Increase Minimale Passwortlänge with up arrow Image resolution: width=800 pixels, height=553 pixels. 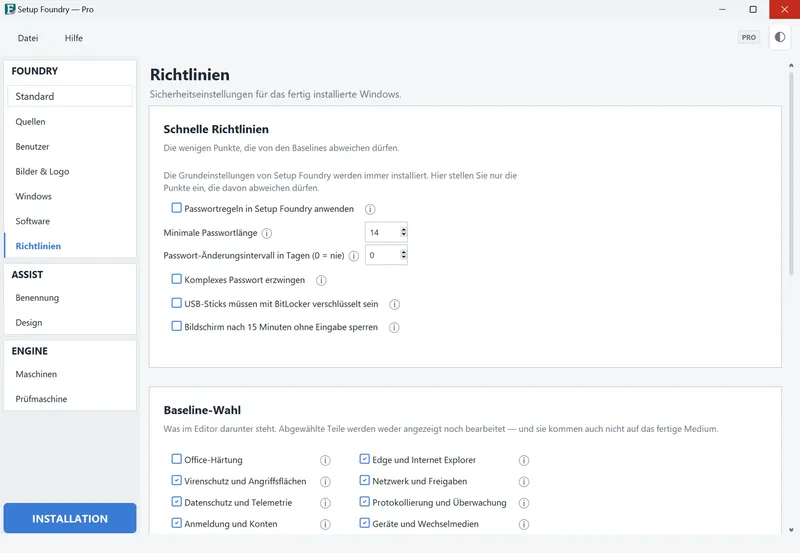[404, 230]
